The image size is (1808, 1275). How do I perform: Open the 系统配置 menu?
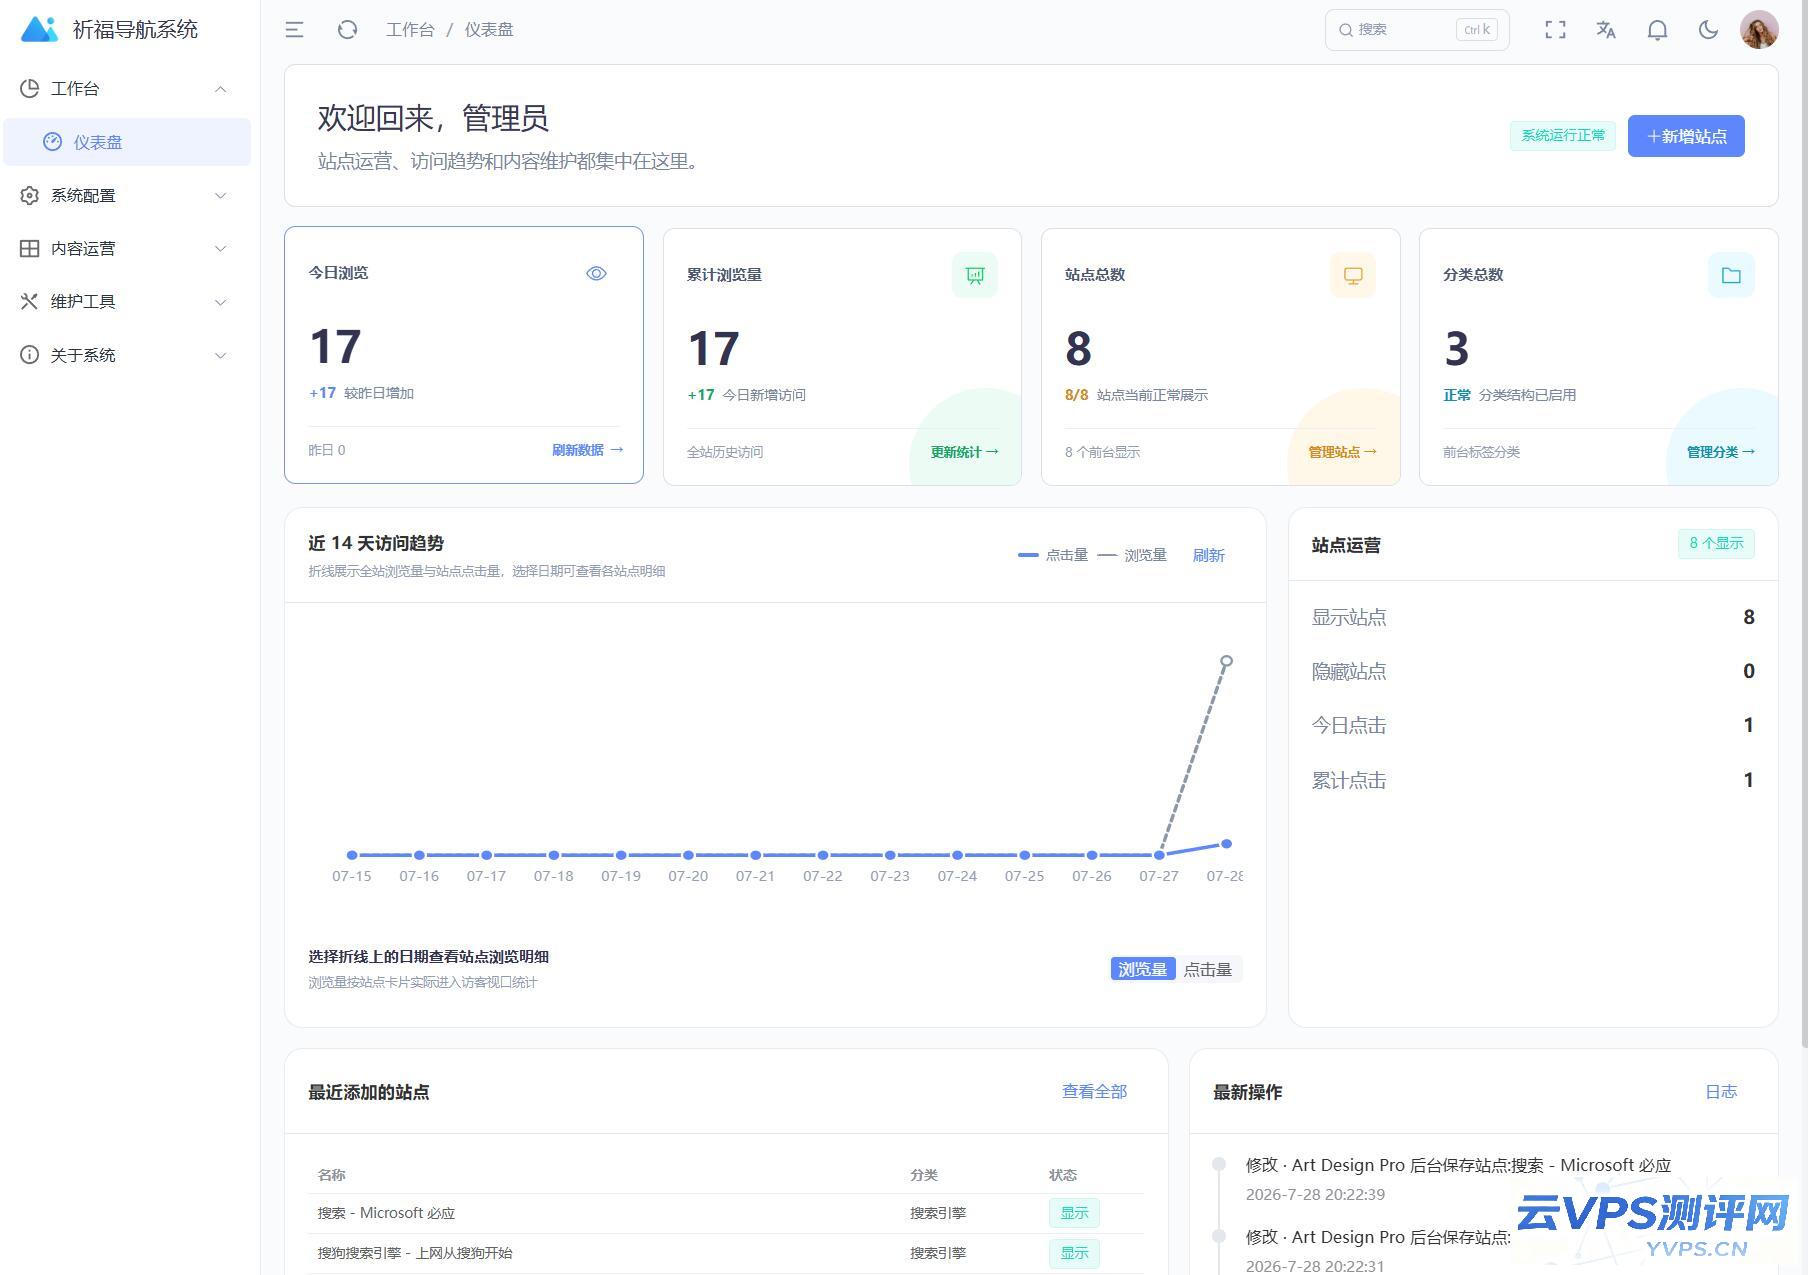coord(127,195)
